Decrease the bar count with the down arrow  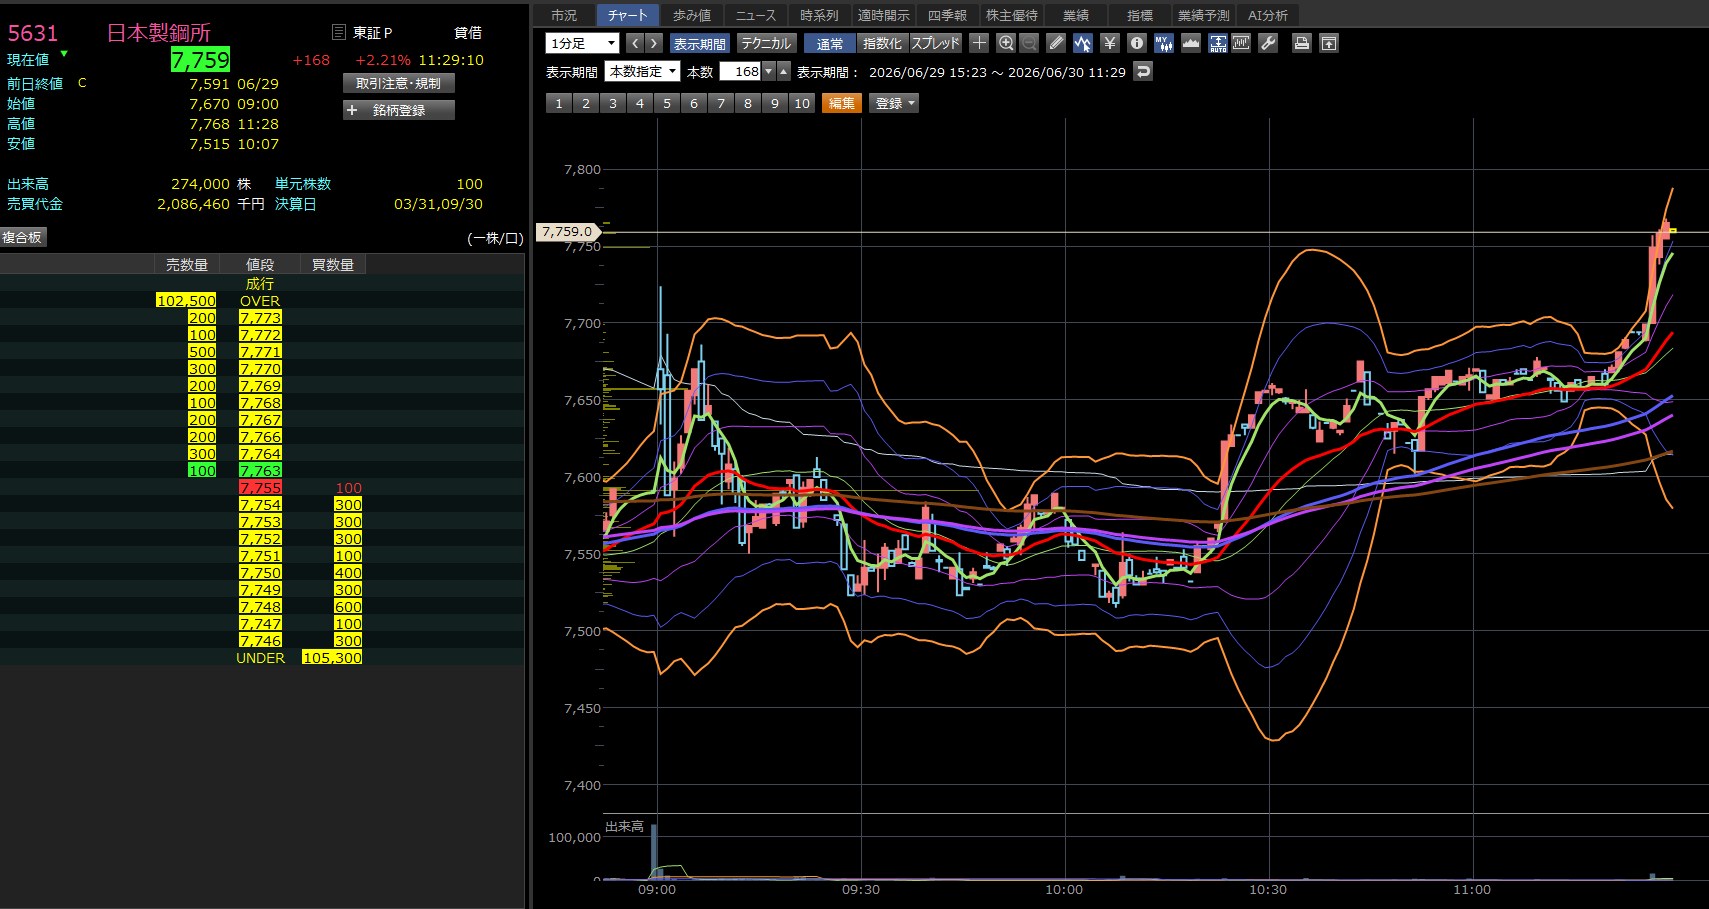tap(768, 71)
